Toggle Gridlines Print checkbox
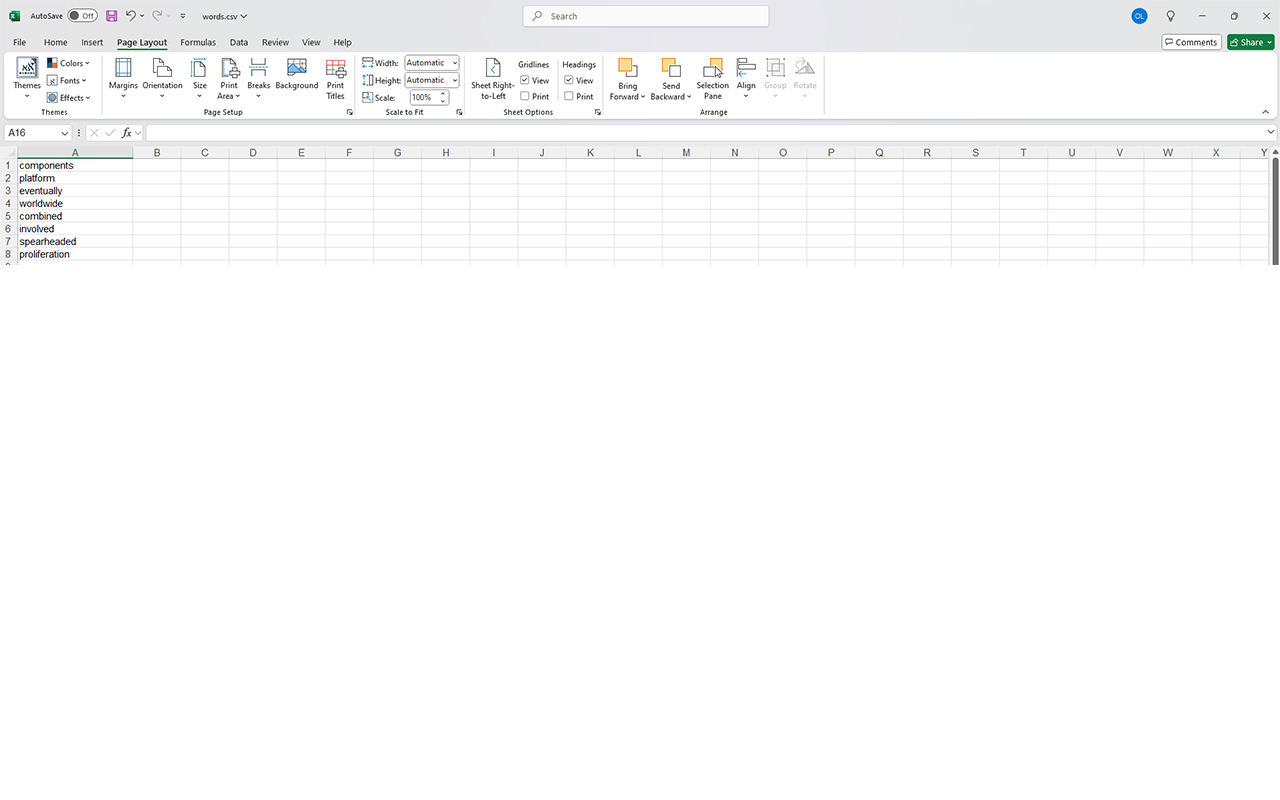Image resolution: width=1280 pixels, height=800 pixels. (525, 96)
